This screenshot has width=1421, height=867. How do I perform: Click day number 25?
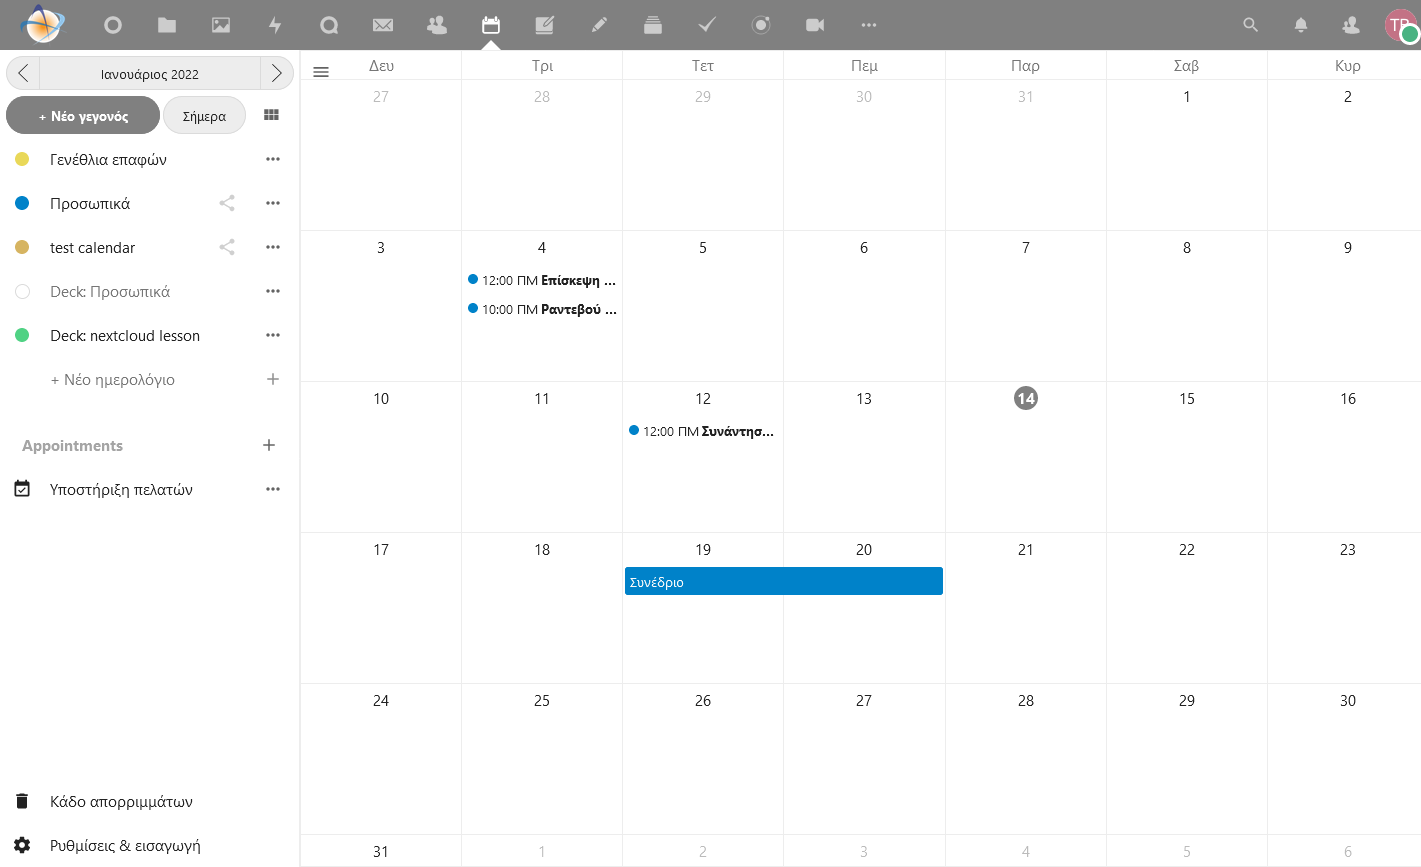click(x=542, y=700)
